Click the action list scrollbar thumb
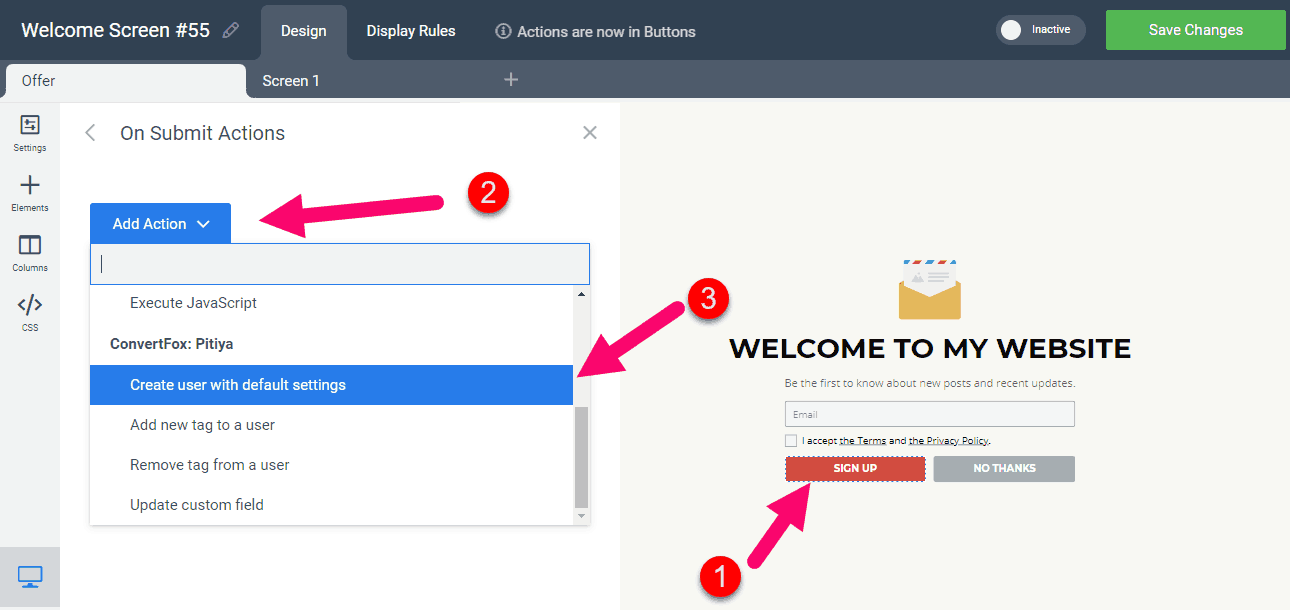Image resolution: width=1290 pixels, height=610 pixels. pos(582,455)
